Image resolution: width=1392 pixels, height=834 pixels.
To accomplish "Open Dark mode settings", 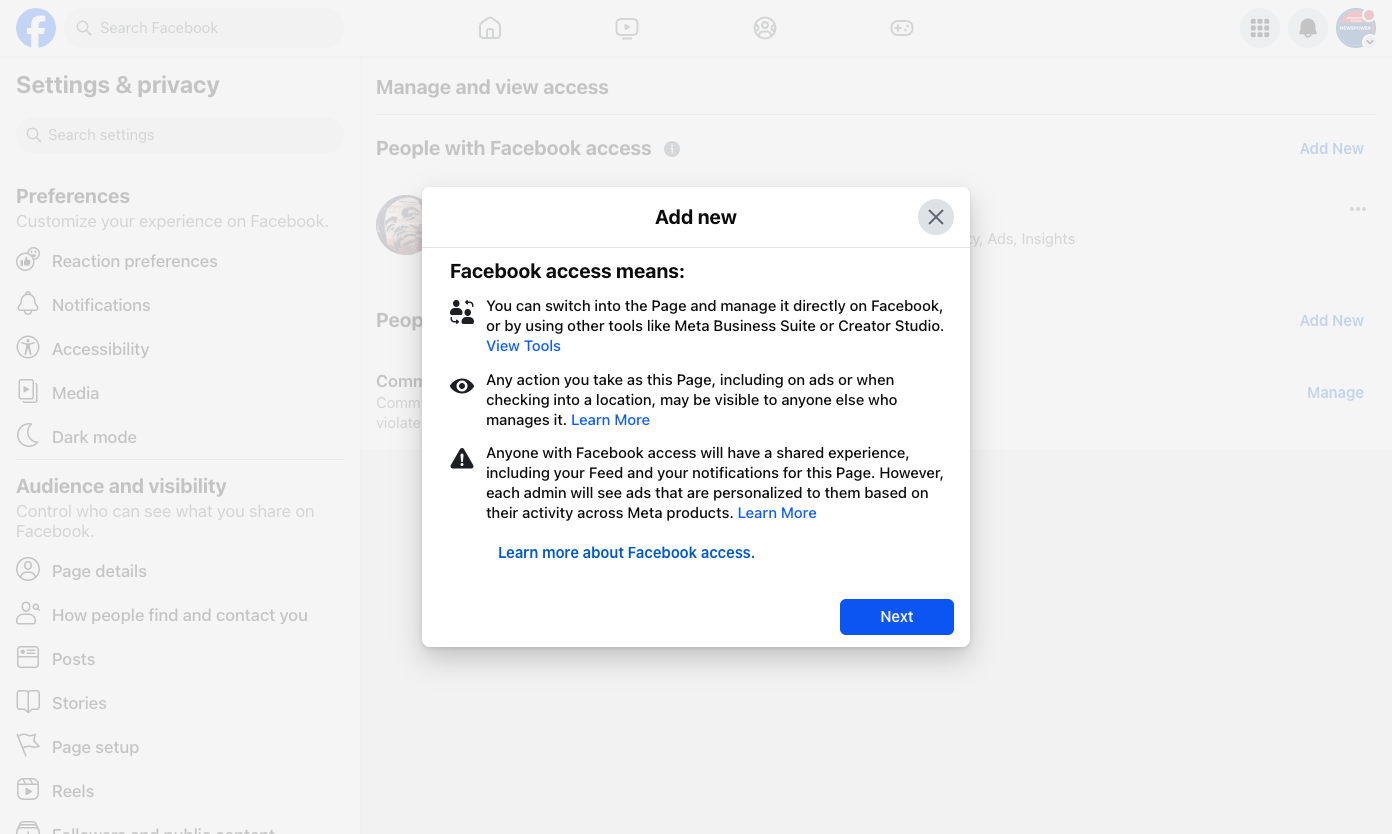I will click(180, 437).
